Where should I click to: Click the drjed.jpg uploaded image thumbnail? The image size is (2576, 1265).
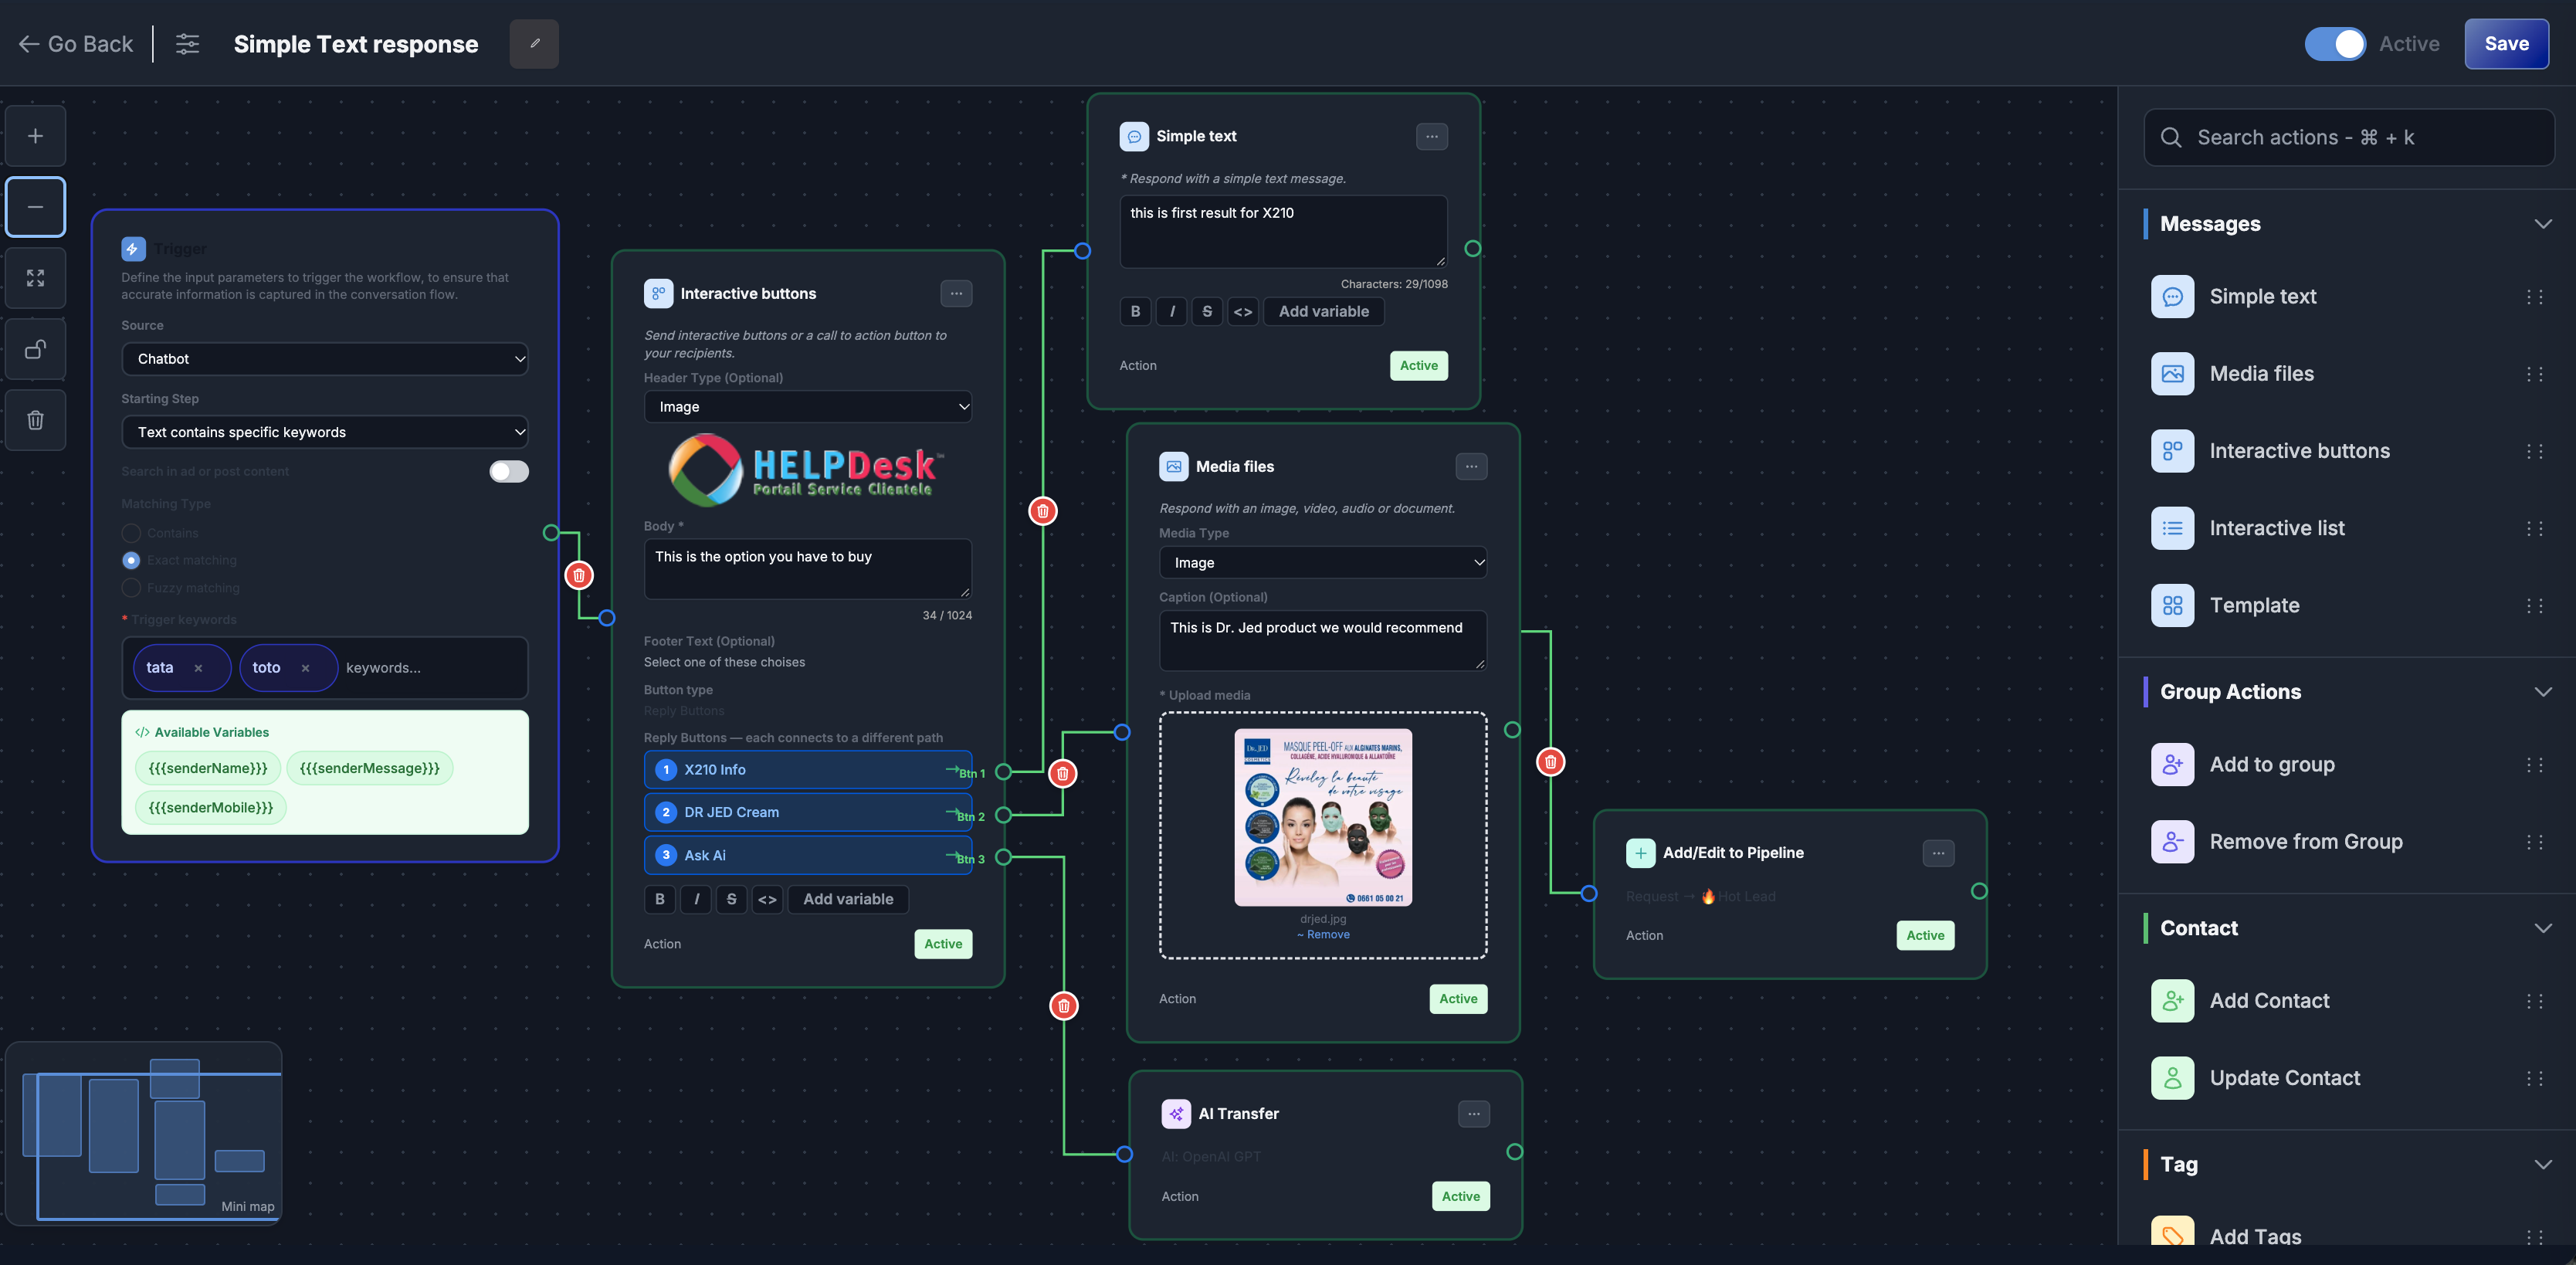[1323, 818]
